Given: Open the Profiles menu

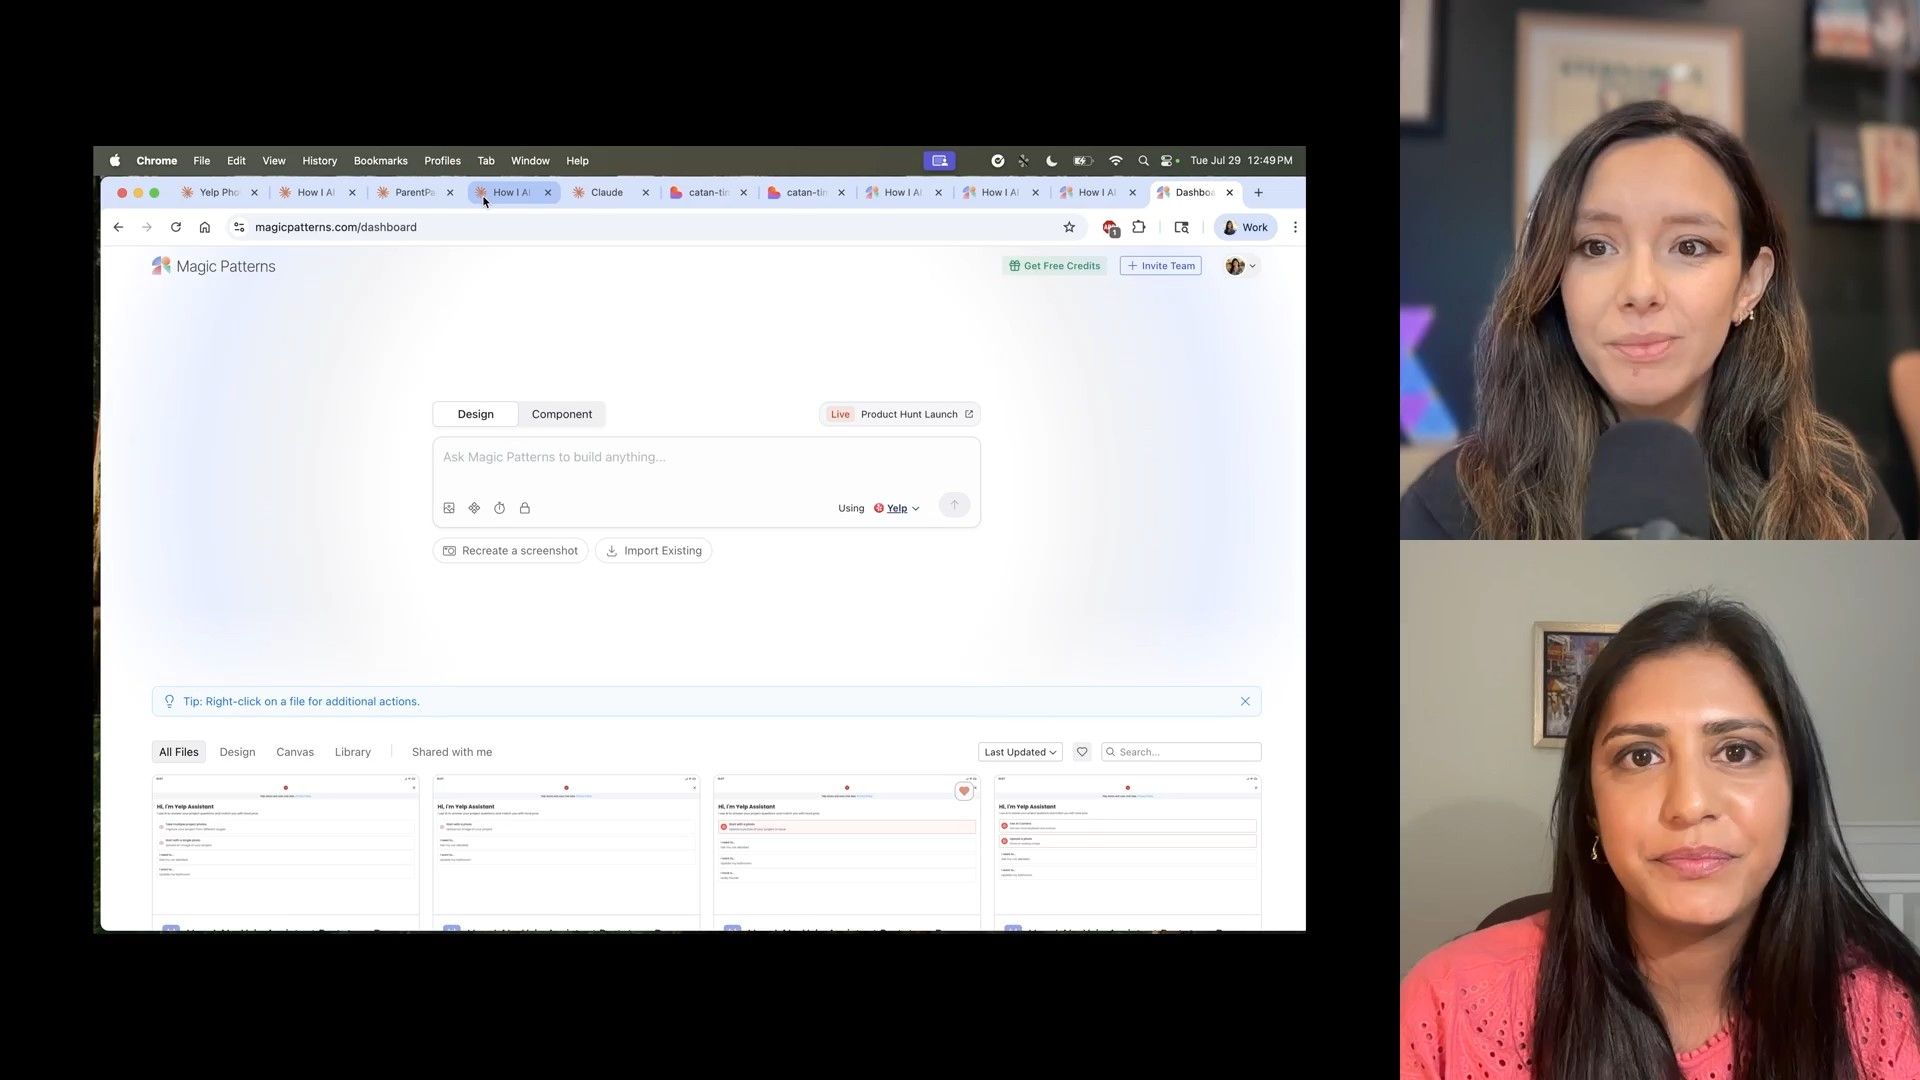Looking at the screenshot, I should point(442,160).
